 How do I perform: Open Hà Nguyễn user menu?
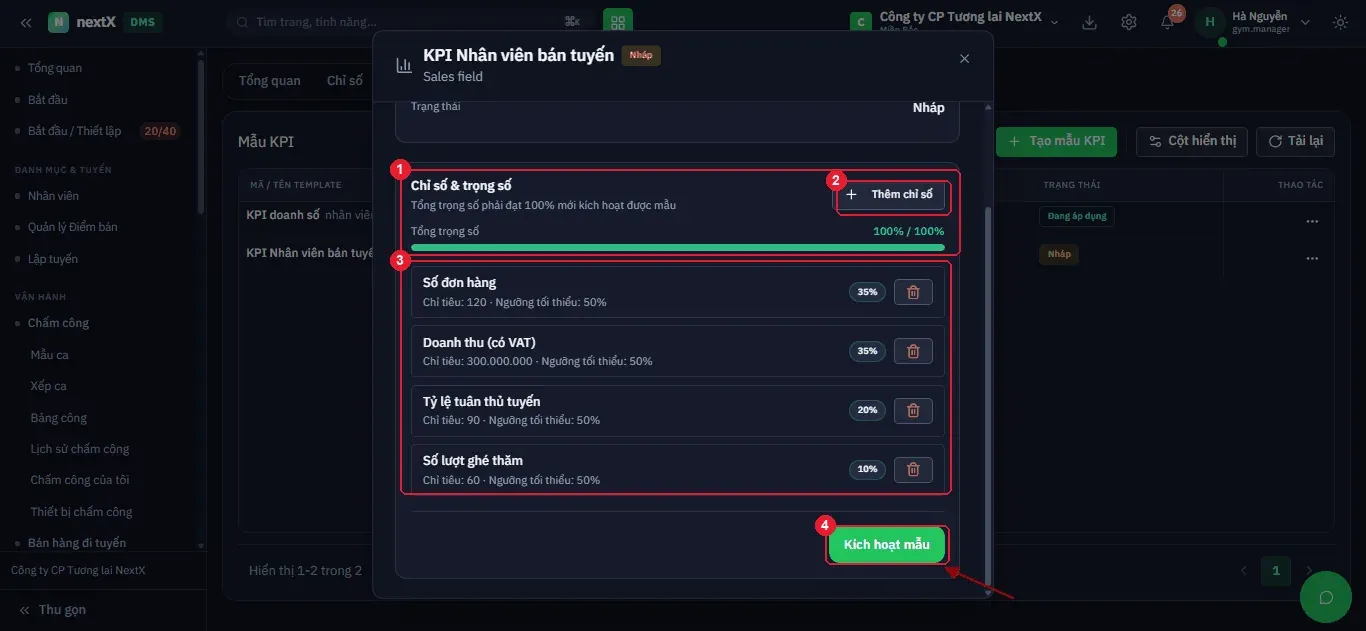1253,22
